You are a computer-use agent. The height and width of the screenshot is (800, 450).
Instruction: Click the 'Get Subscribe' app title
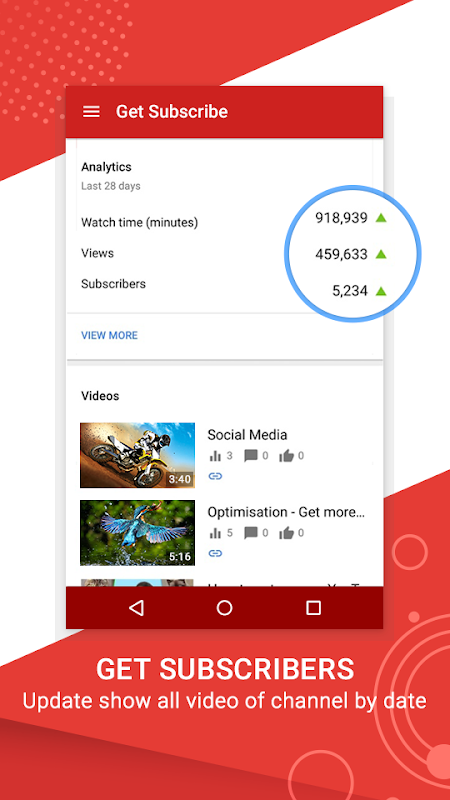point(172,111)
